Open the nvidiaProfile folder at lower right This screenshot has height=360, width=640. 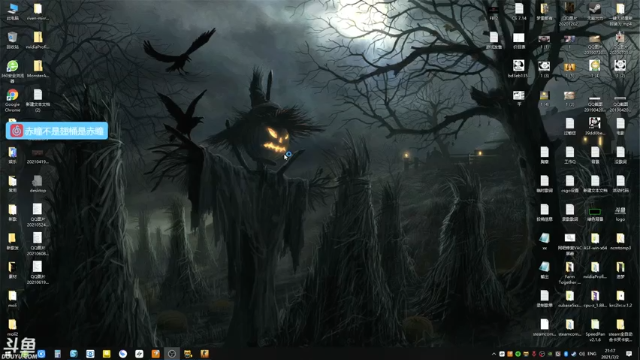click(x=595, y=270)
